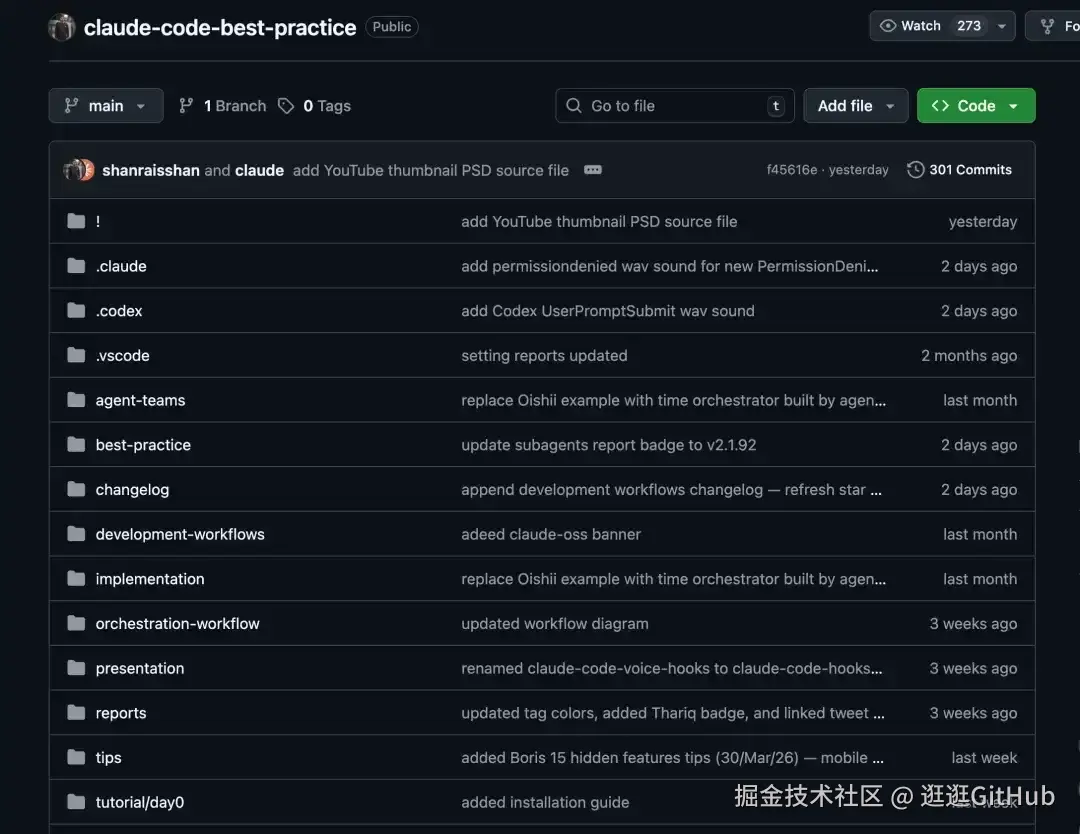
Task: Open the orchestration-workflow folder
Action: [x=177, y=624]
